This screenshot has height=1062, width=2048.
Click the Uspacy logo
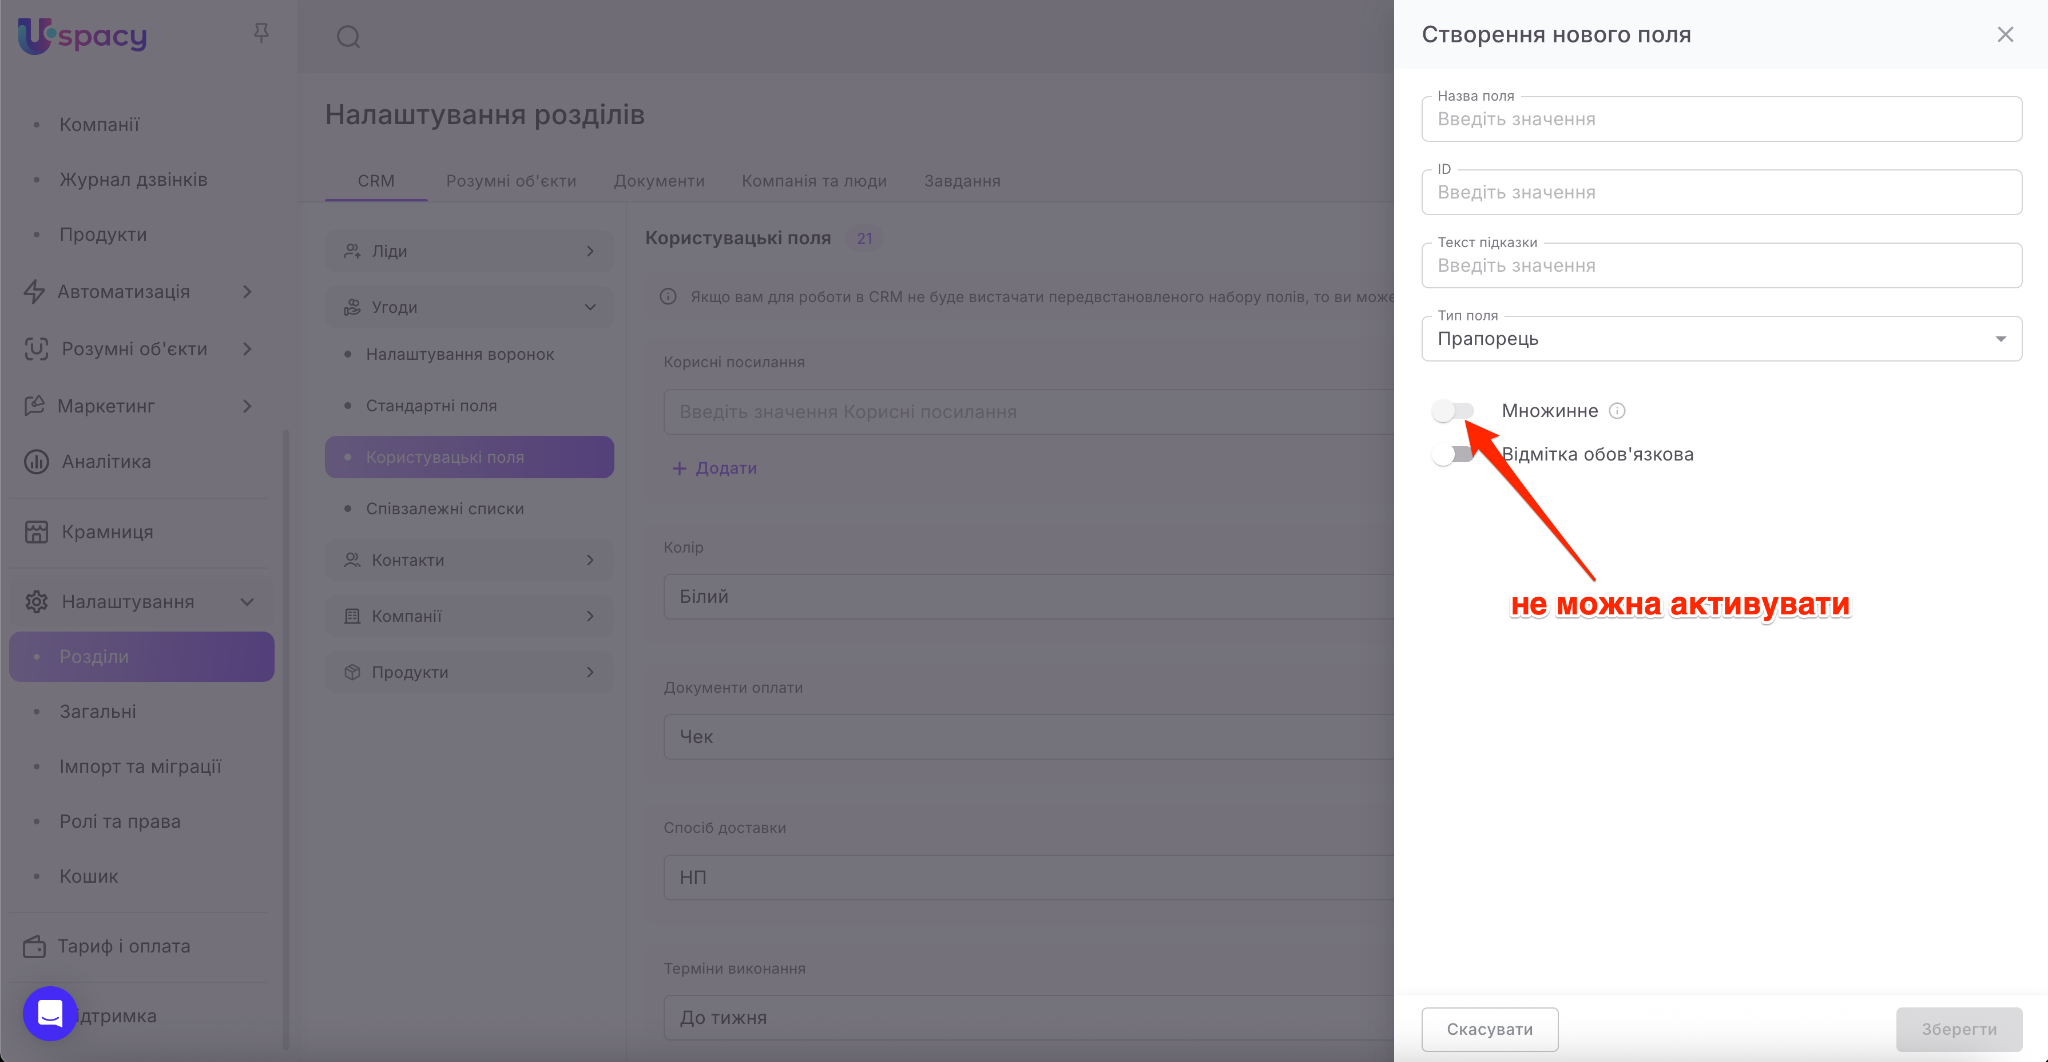[82, 36]
